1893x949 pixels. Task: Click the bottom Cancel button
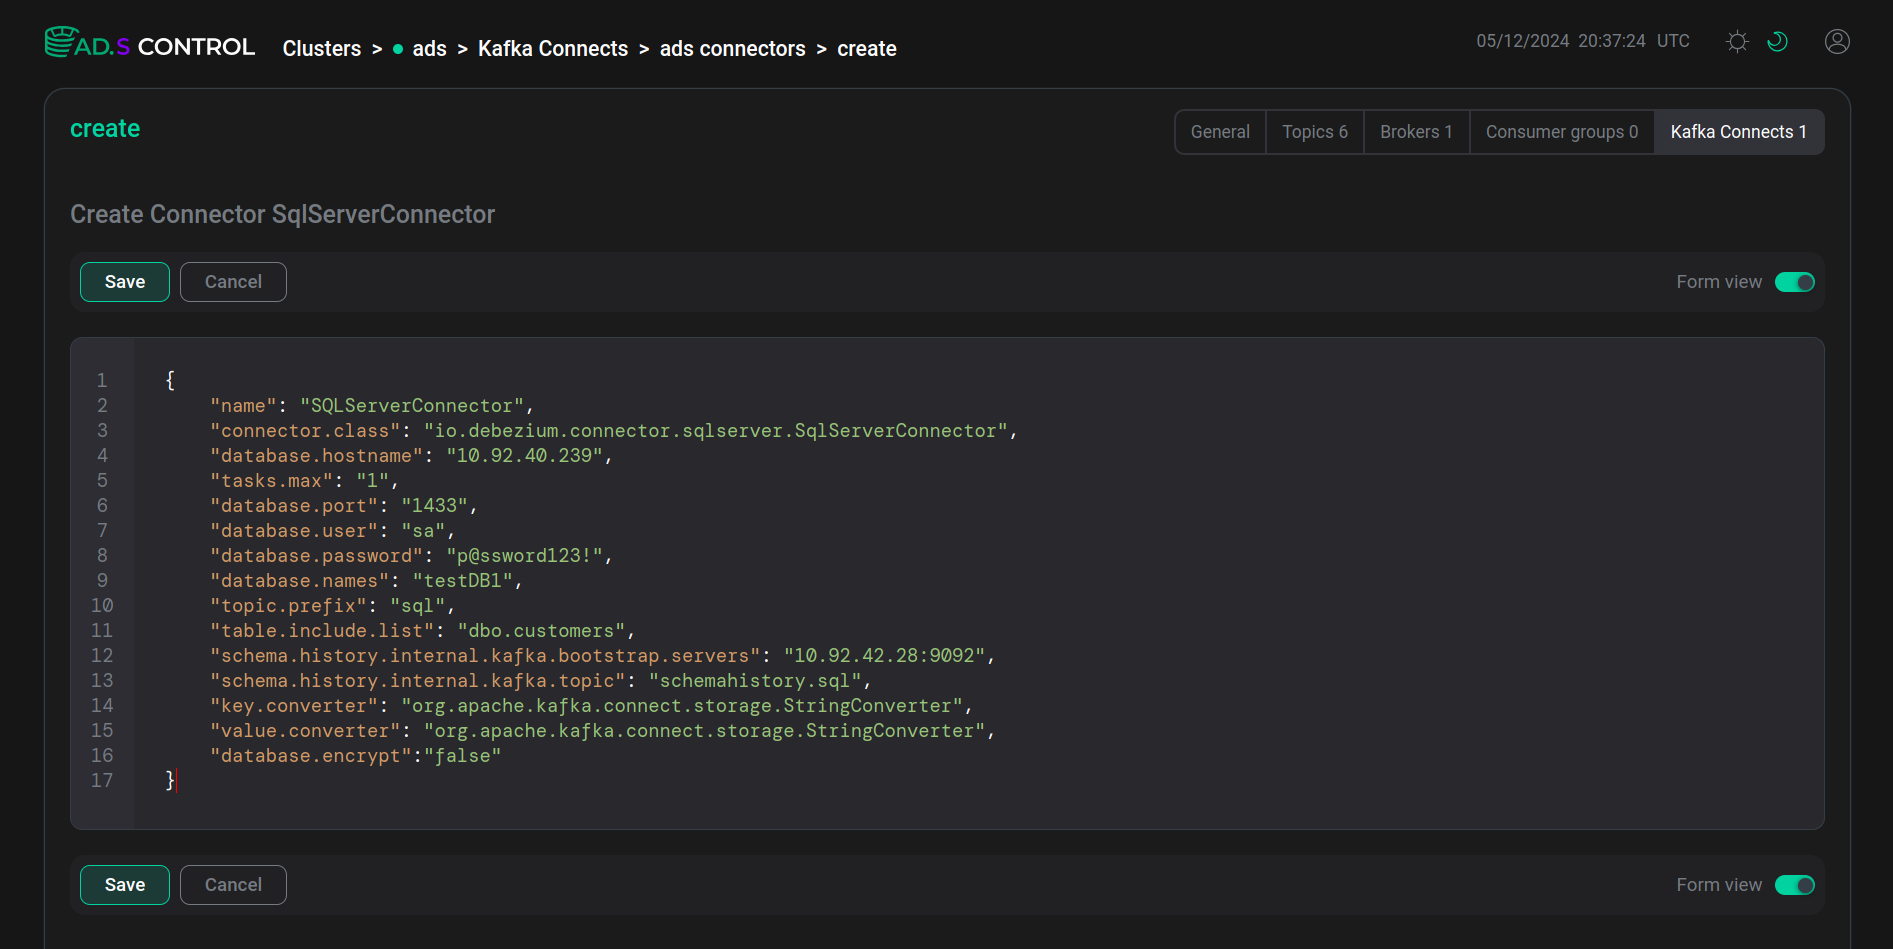(233, 885)
